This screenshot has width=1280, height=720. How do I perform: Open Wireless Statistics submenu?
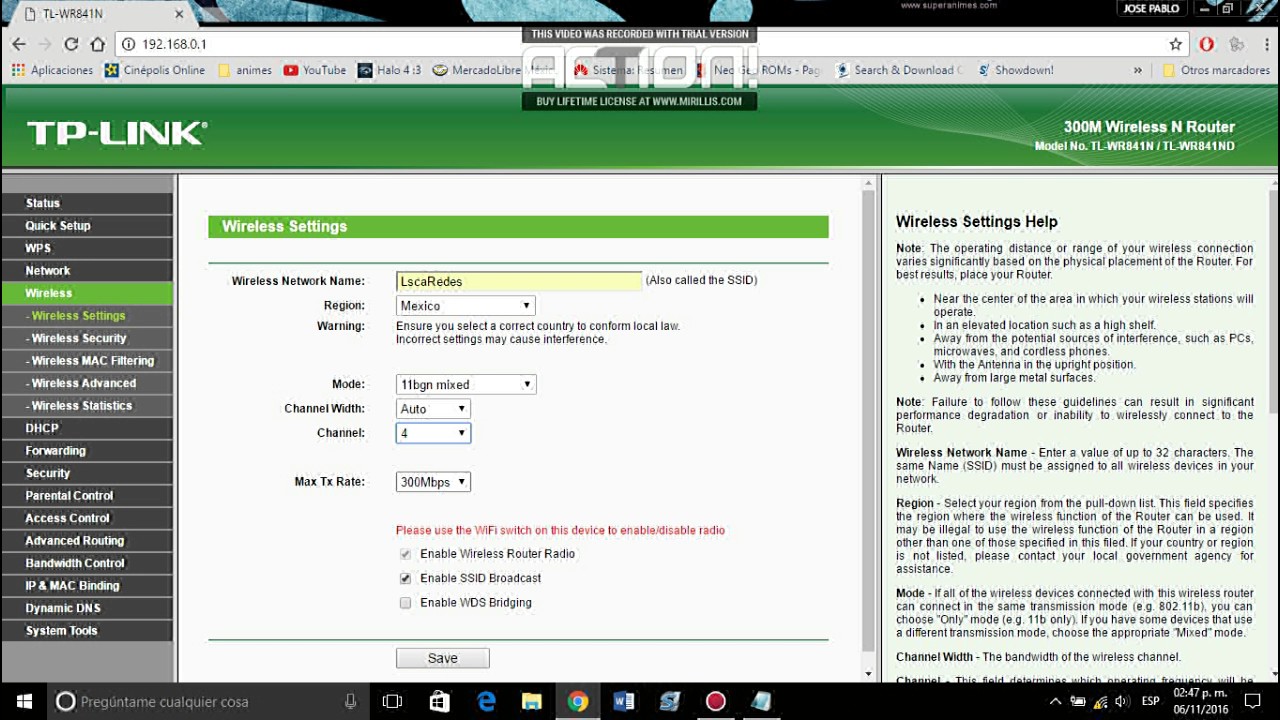click(86, 405)
